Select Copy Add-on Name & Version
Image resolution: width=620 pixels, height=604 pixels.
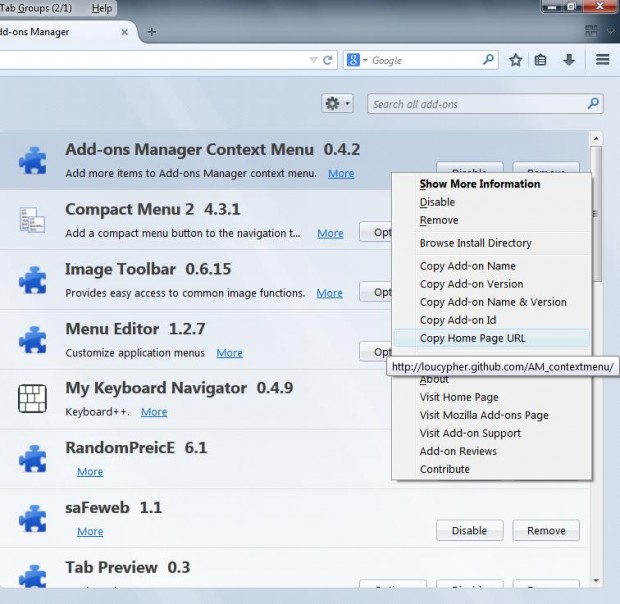491,302
